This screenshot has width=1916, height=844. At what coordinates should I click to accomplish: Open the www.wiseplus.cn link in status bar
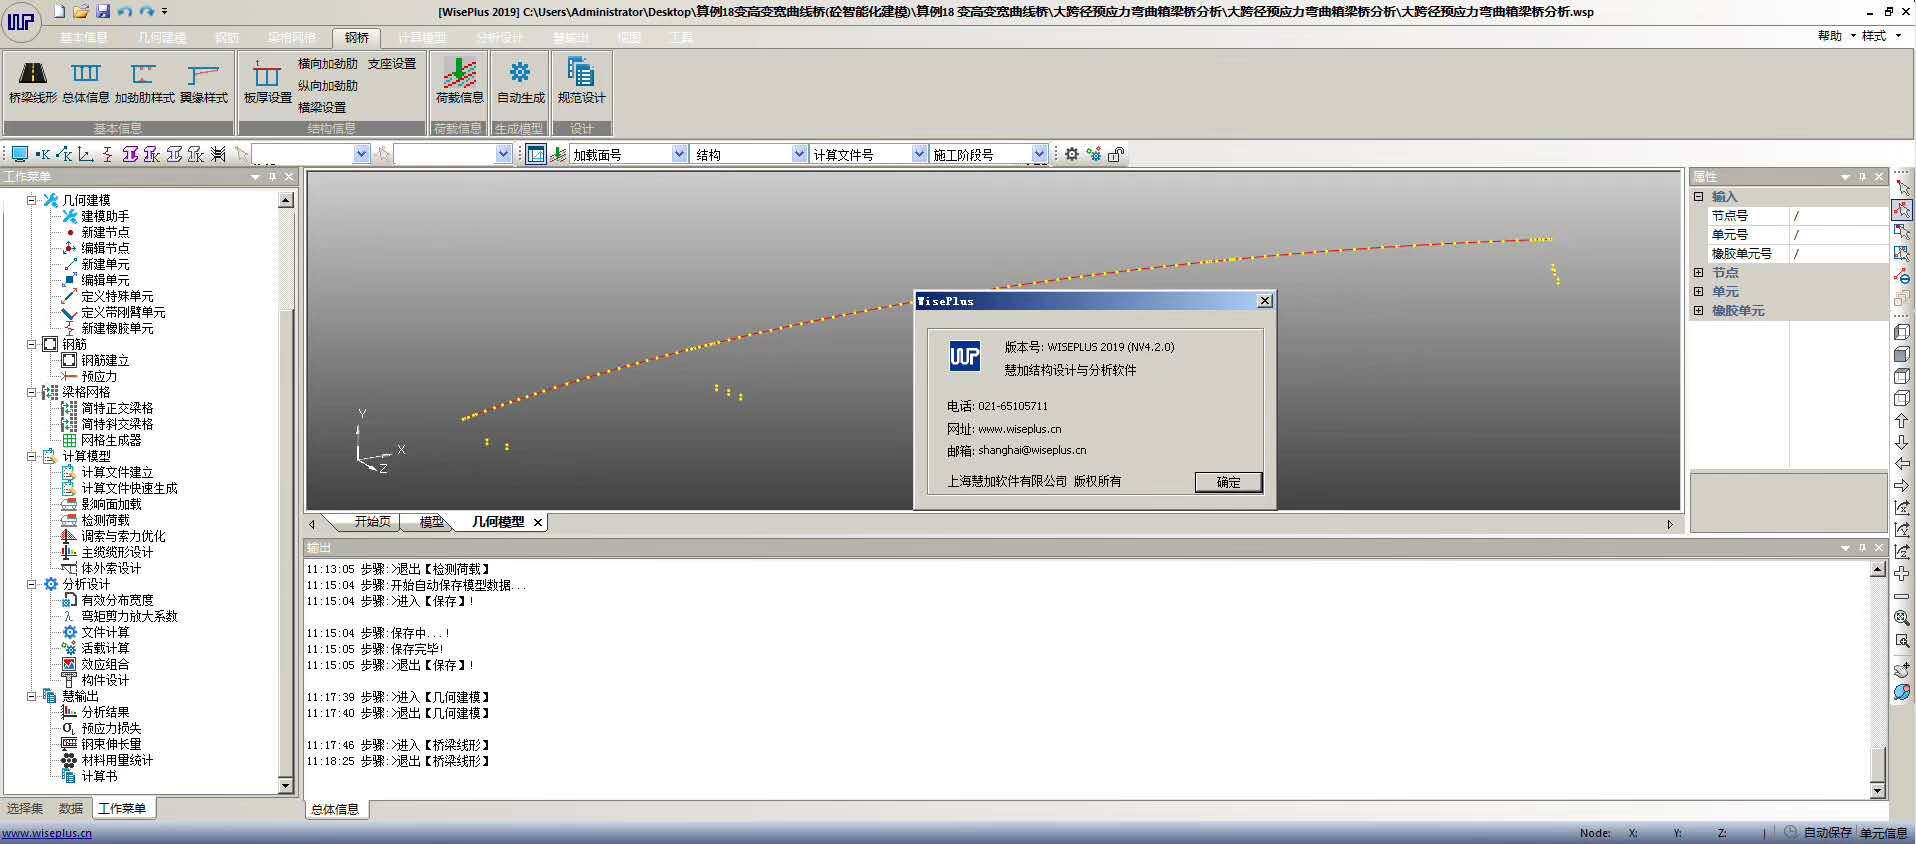(47, 833)
